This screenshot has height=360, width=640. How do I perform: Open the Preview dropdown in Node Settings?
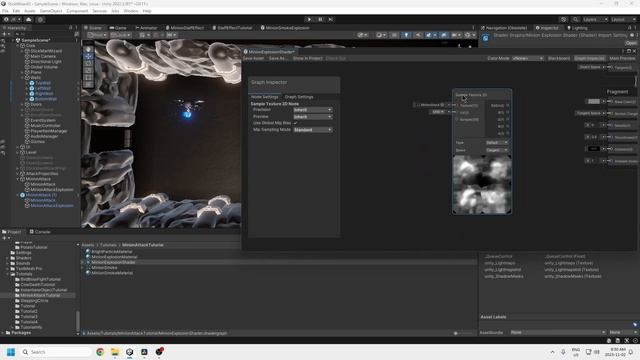tap(313, 117)
